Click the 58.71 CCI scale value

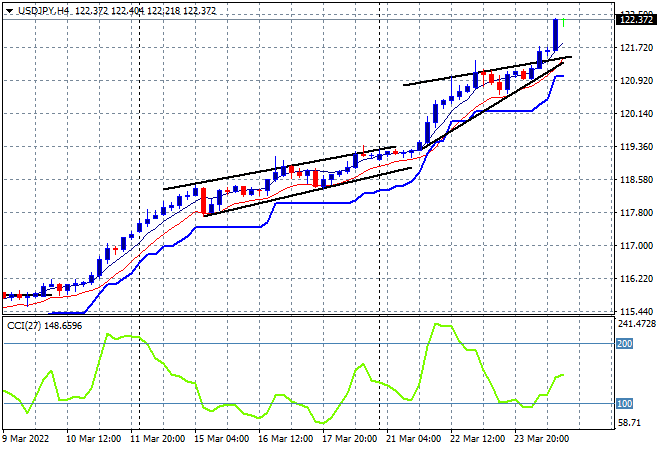point(629,423)
